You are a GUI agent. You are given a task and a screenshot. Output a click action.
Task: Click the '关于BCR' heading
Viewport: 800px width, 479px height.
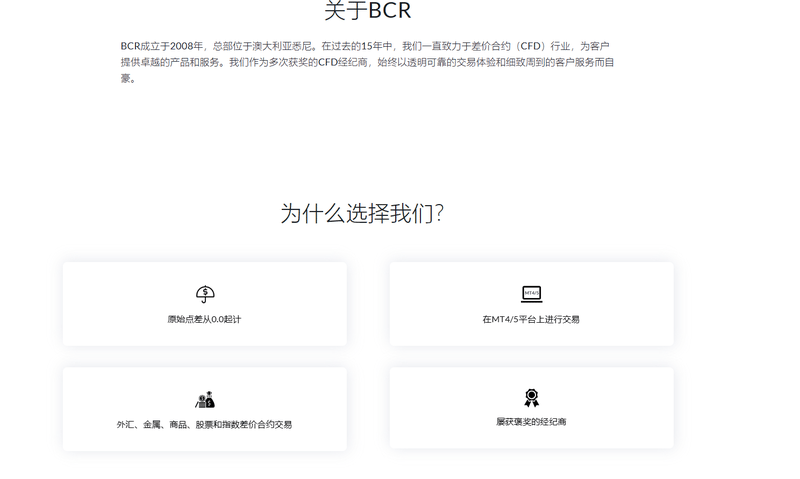[368, 10]
